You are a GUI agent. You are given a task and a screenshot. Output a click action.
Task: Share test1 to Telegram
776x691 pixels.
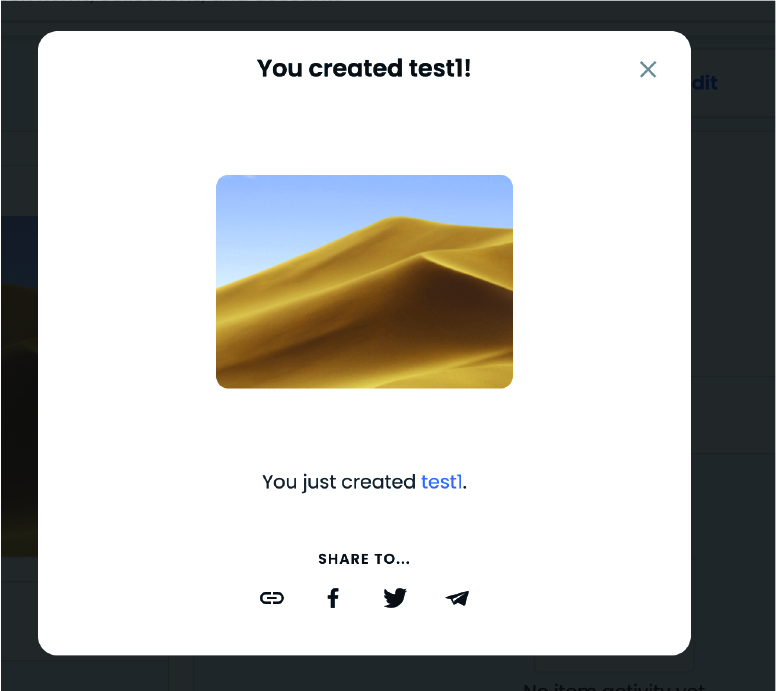tap(457, 598)
